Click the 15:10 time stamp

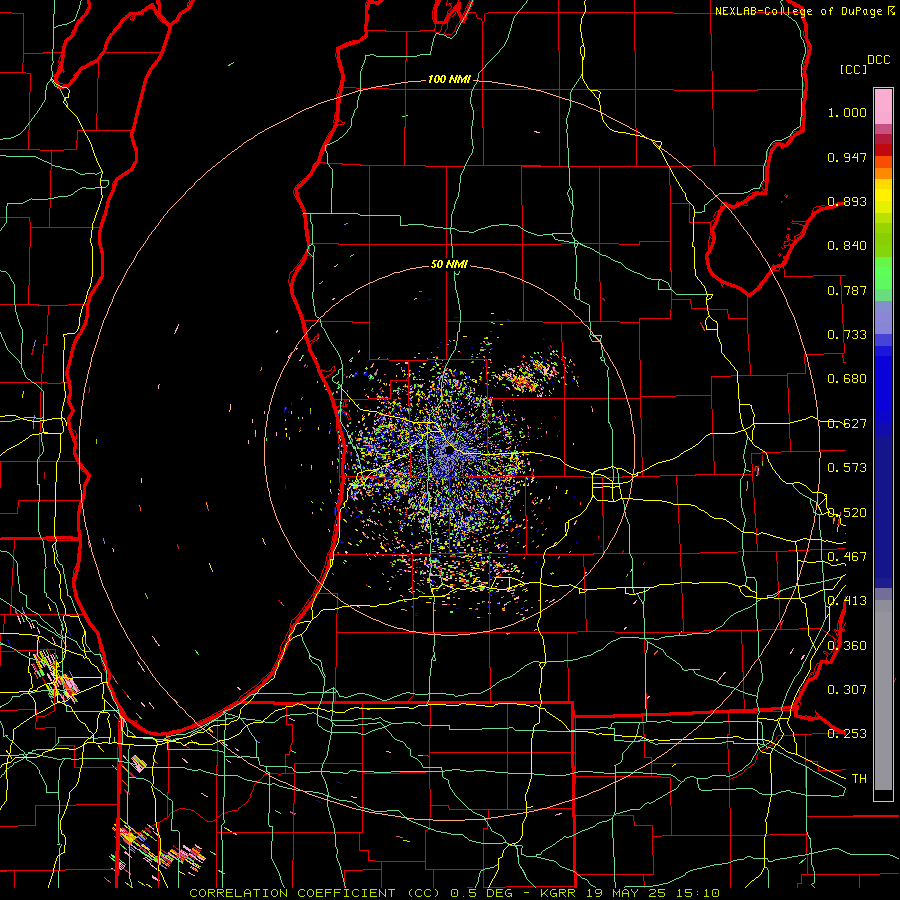[x=697, y=893]
